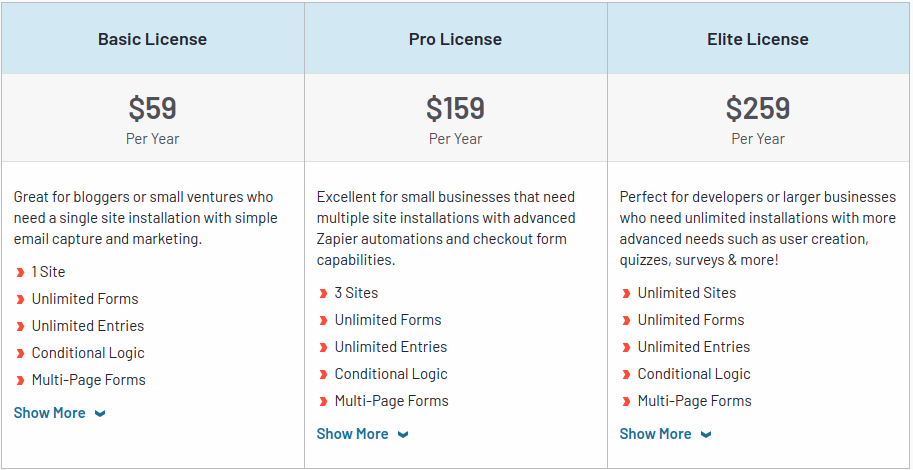Click bullet icon next to Pro 'Unlimited Forms'
The image size is (913, 470).
[324, 320]
